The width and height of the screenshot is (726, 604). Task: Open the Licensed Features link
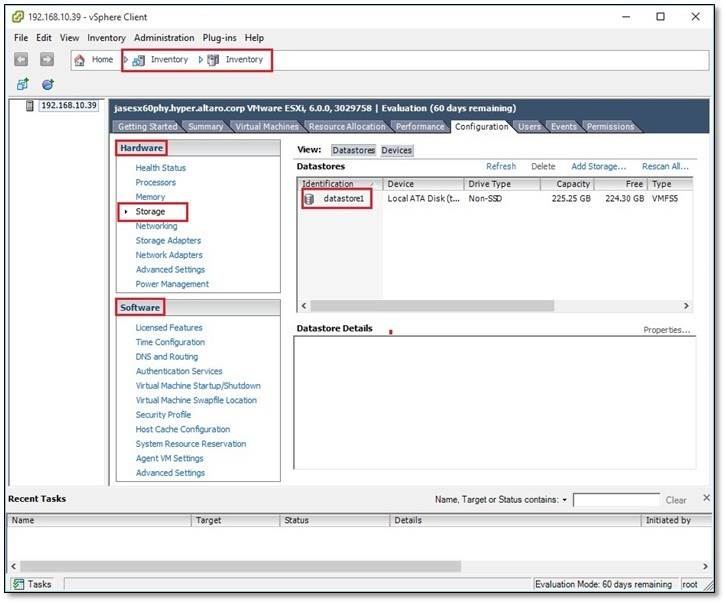coord(169,328)
